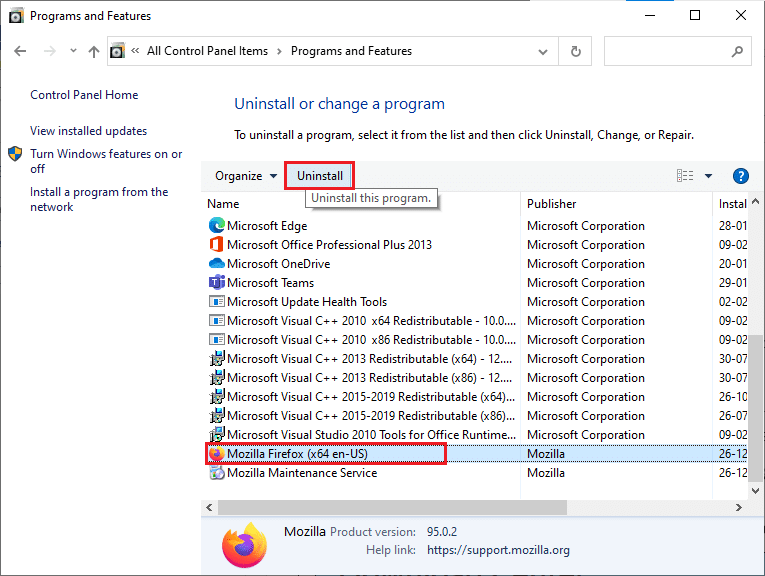
Task: Click product version 95.0.2 value
Action: point(442,532)
